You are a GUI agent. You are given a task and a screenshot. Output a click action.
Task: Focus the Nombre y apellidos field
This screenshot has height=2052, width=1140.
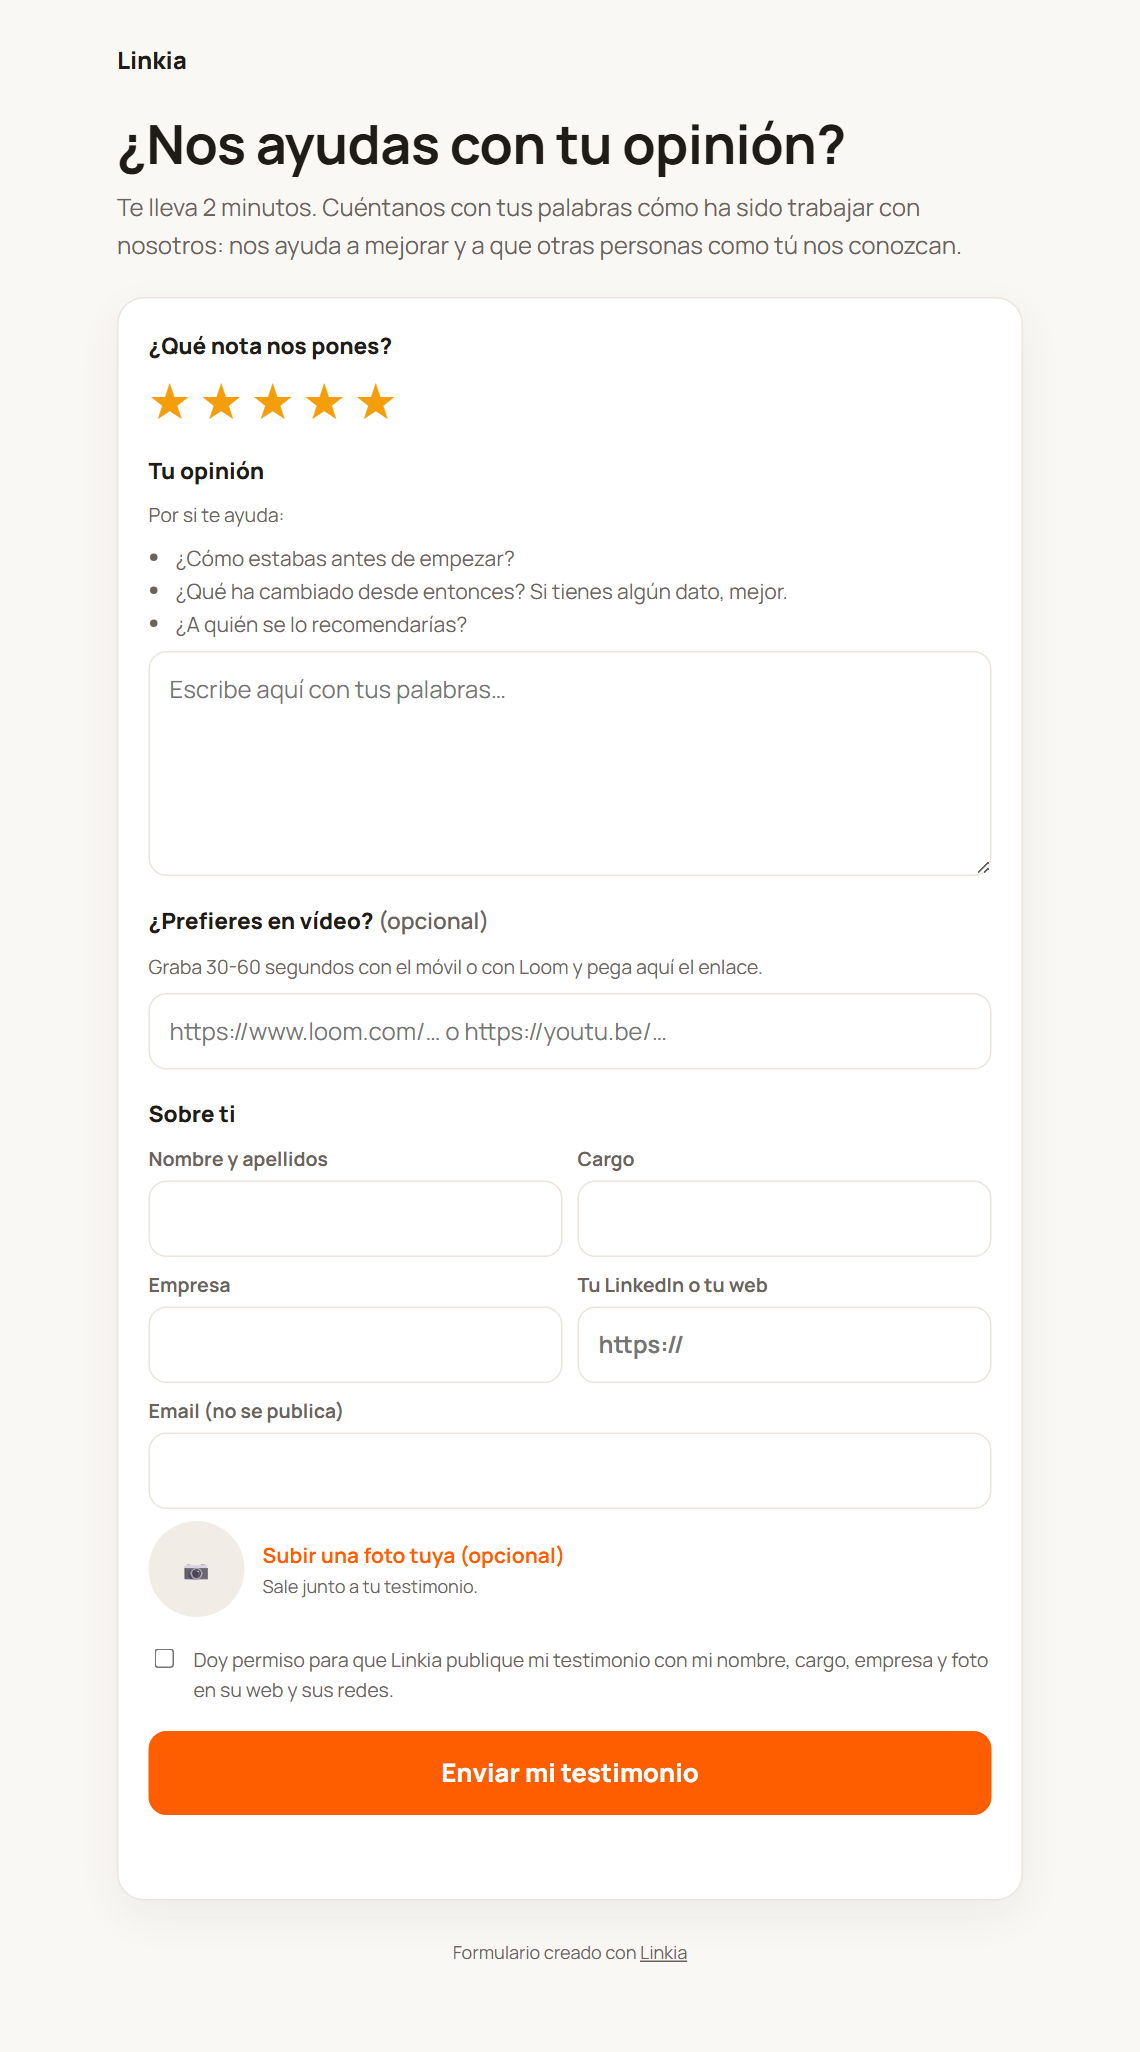(355, 1219)
